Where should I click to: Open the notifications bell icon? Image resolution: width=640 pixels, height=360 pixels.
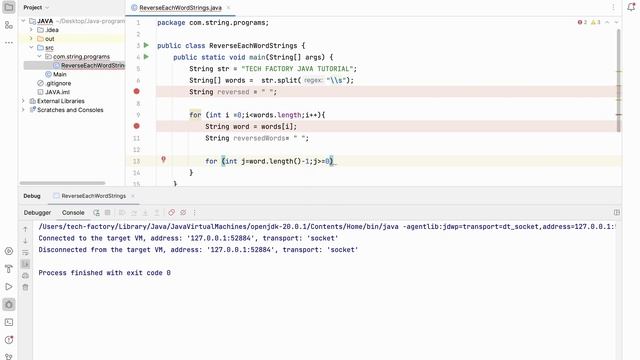click(x=631, y=7)
